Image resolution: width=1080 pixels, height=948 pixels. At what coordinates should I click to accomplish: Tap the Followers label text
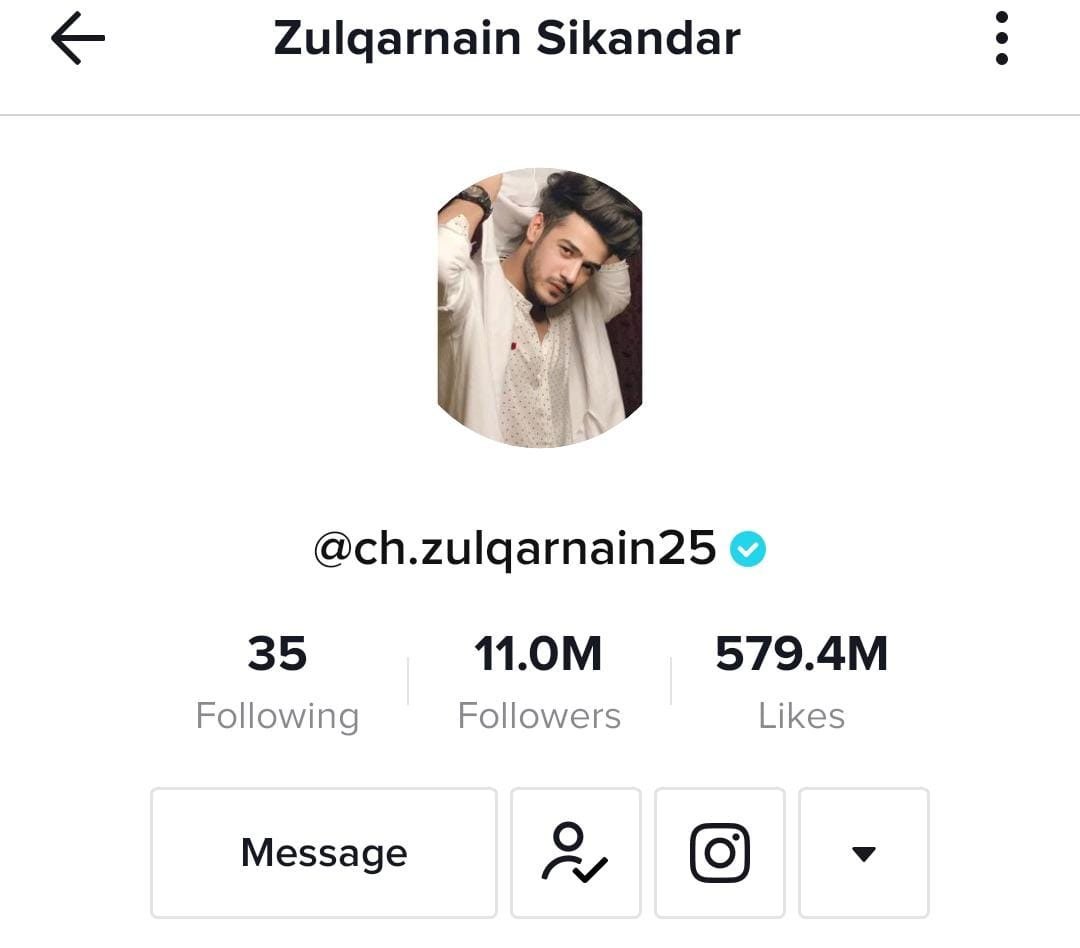click(x=539, y=716)
